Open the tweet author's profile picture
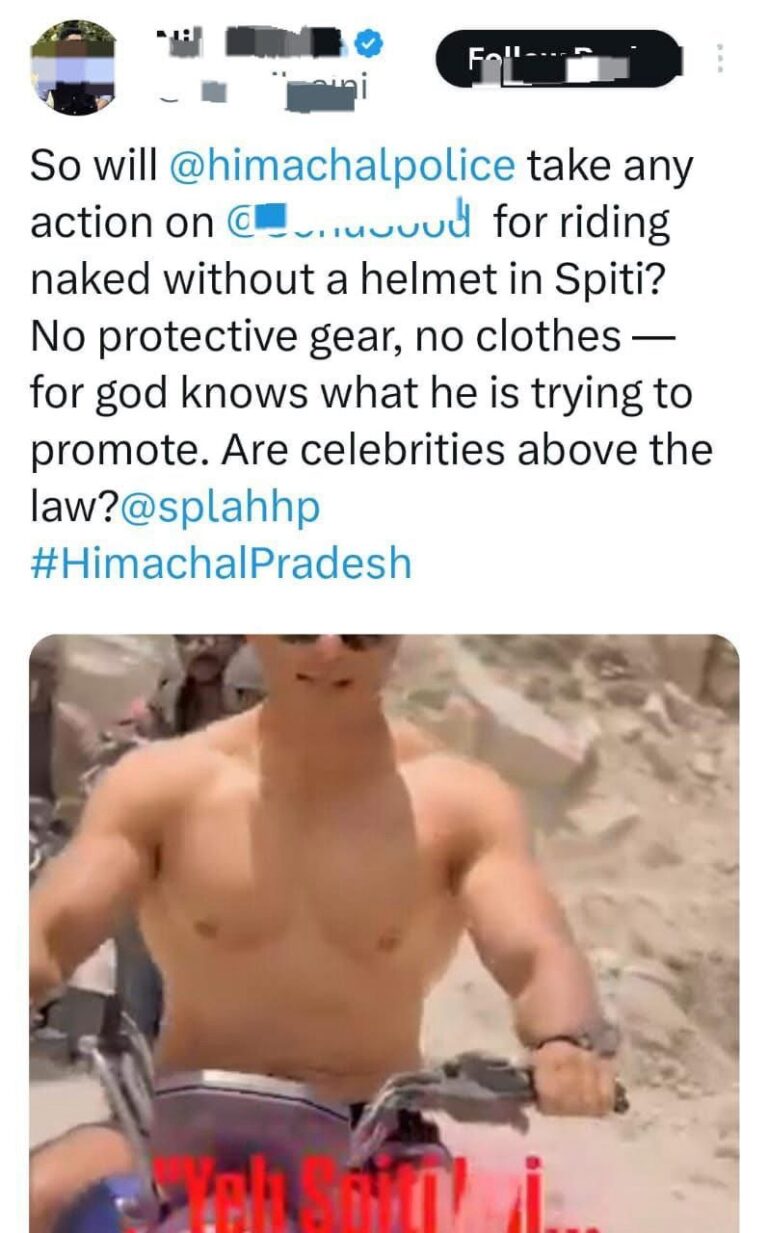768x1233 pixels. coord(73,67)
